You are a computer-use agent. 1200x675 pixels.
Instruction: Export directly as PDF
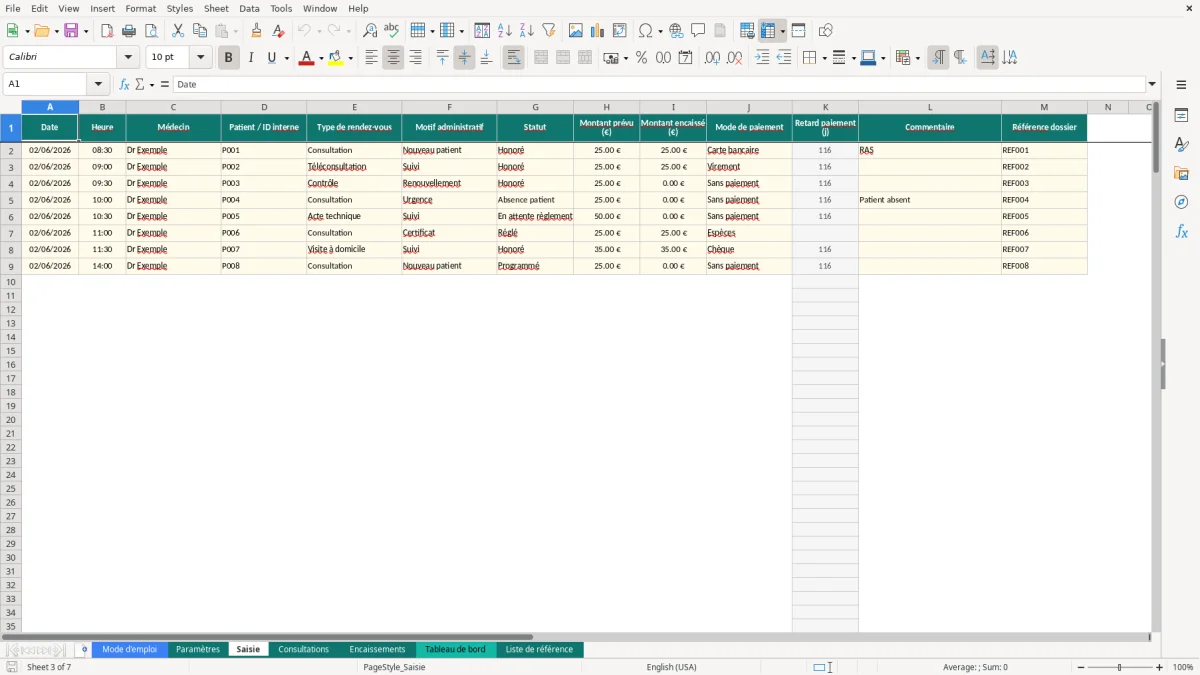click(106, 31)
